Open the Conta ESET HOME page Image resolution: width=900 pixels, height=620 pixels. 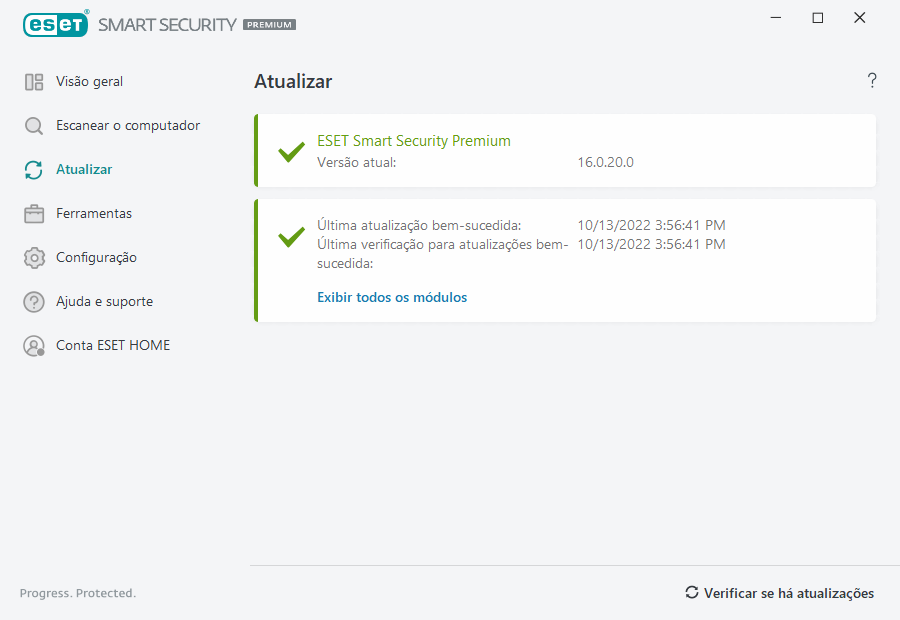point(113,346)
